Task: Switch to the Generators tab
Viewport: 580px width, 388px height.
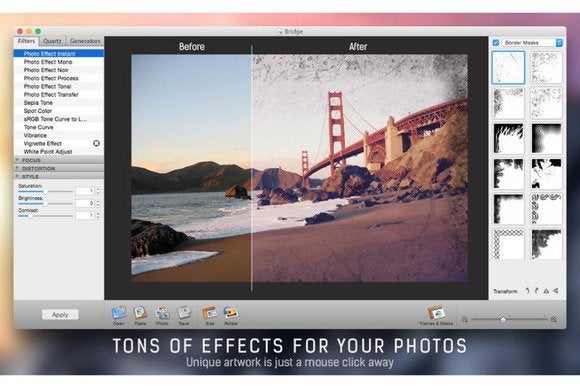Action: point(85,41)
